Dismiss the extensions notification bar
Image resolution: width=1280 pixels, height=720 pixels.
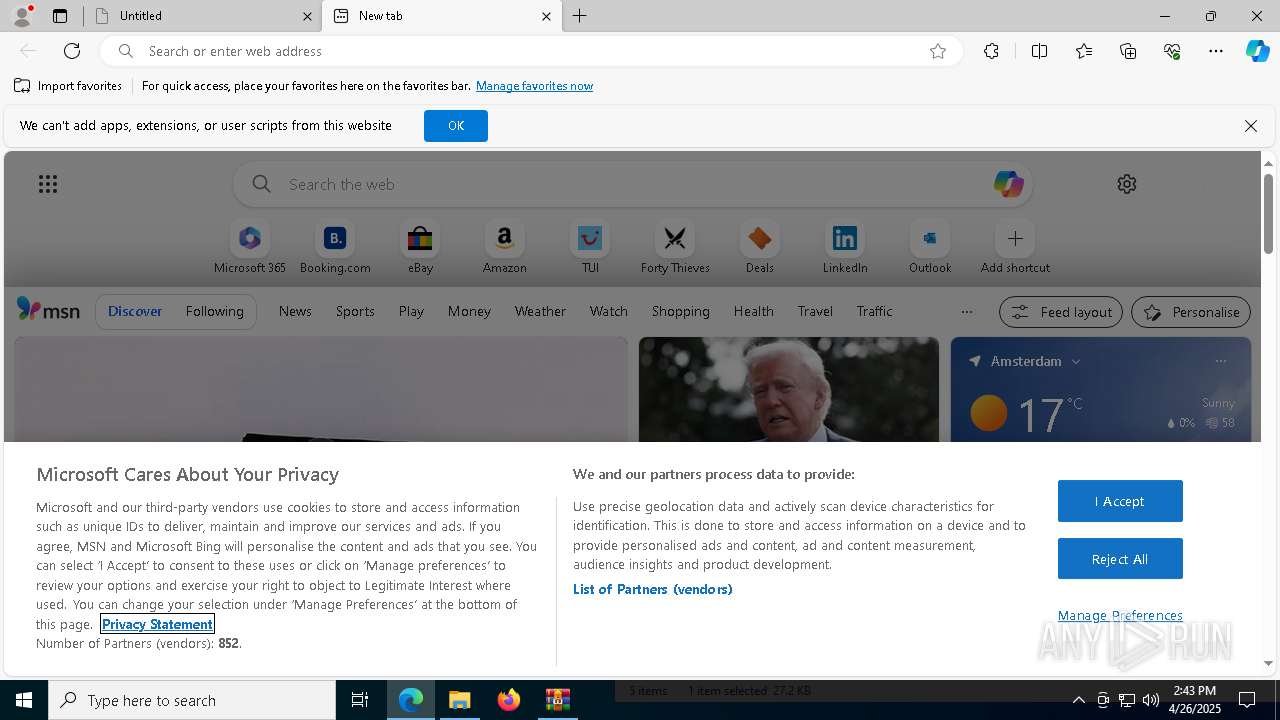point(1250,126)
